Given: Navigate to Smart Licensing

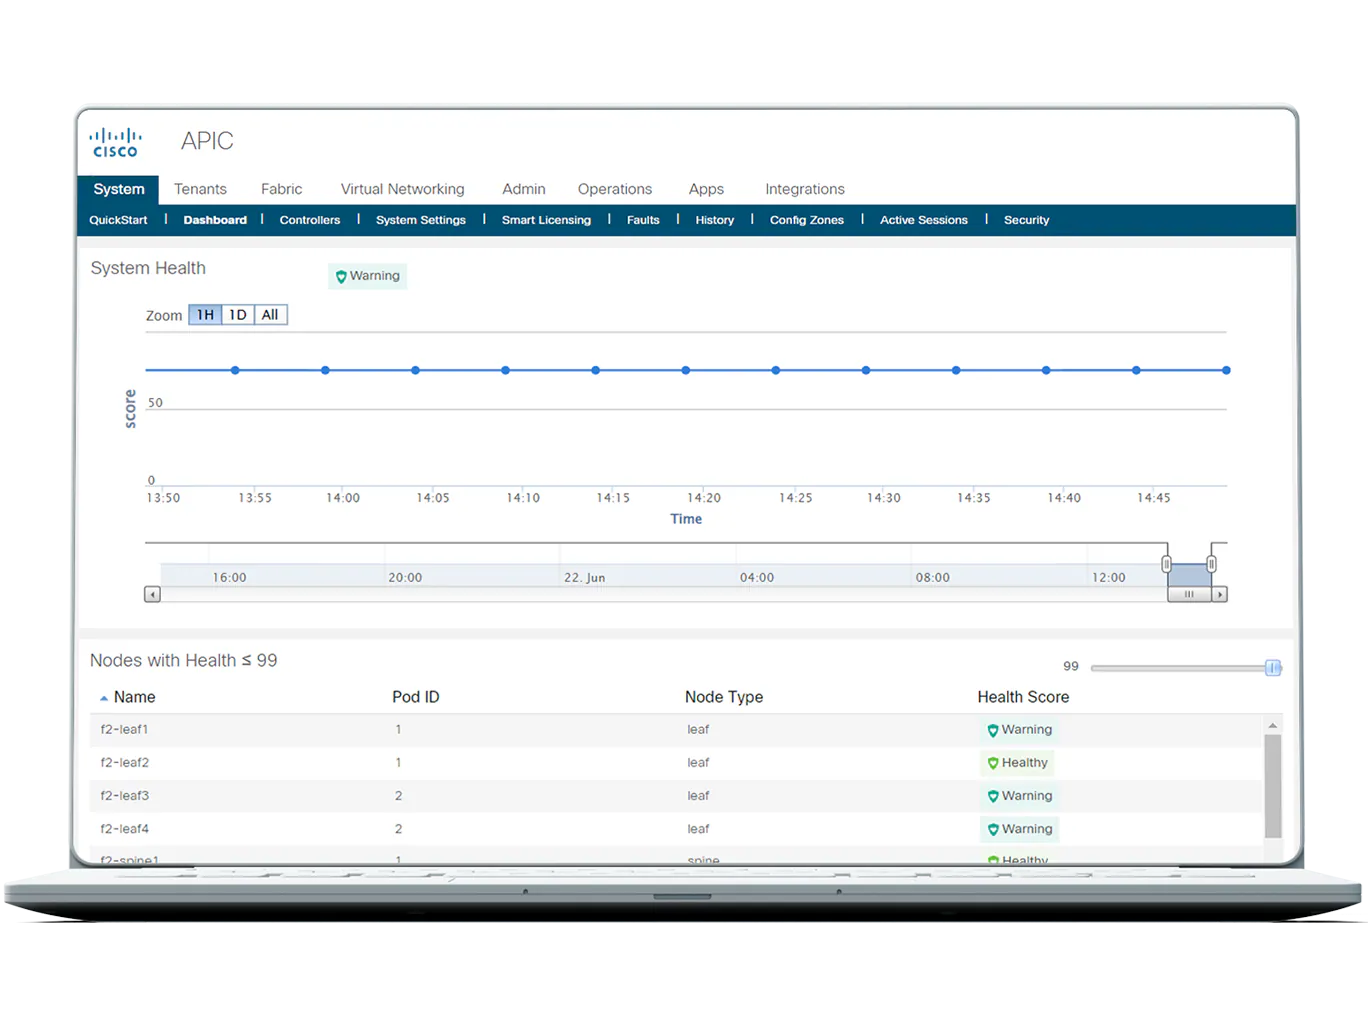Looking at the screenshot, I should [546, 220].
